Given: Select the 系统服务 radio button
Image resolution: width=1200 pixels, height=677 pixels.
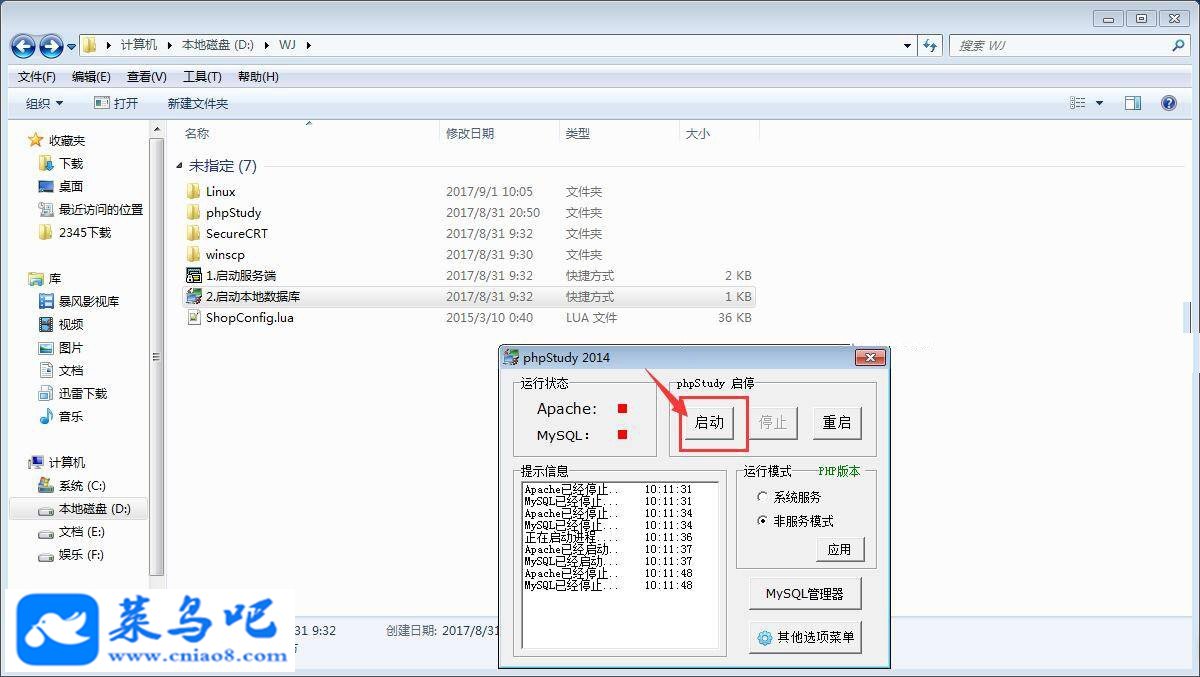Looking at the screenshot, I should (x=763, y=497).
